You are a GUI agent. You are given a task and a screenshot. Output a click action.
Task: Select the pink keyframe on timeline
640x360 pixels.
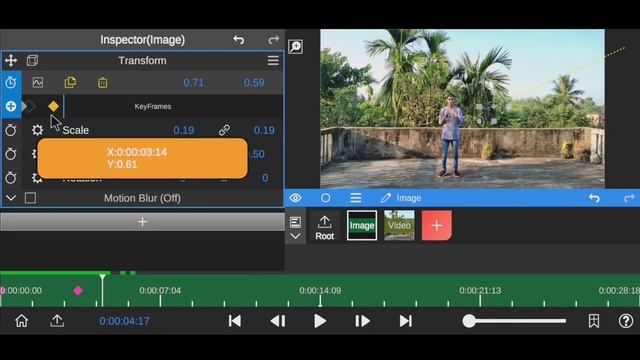(78, 291)
